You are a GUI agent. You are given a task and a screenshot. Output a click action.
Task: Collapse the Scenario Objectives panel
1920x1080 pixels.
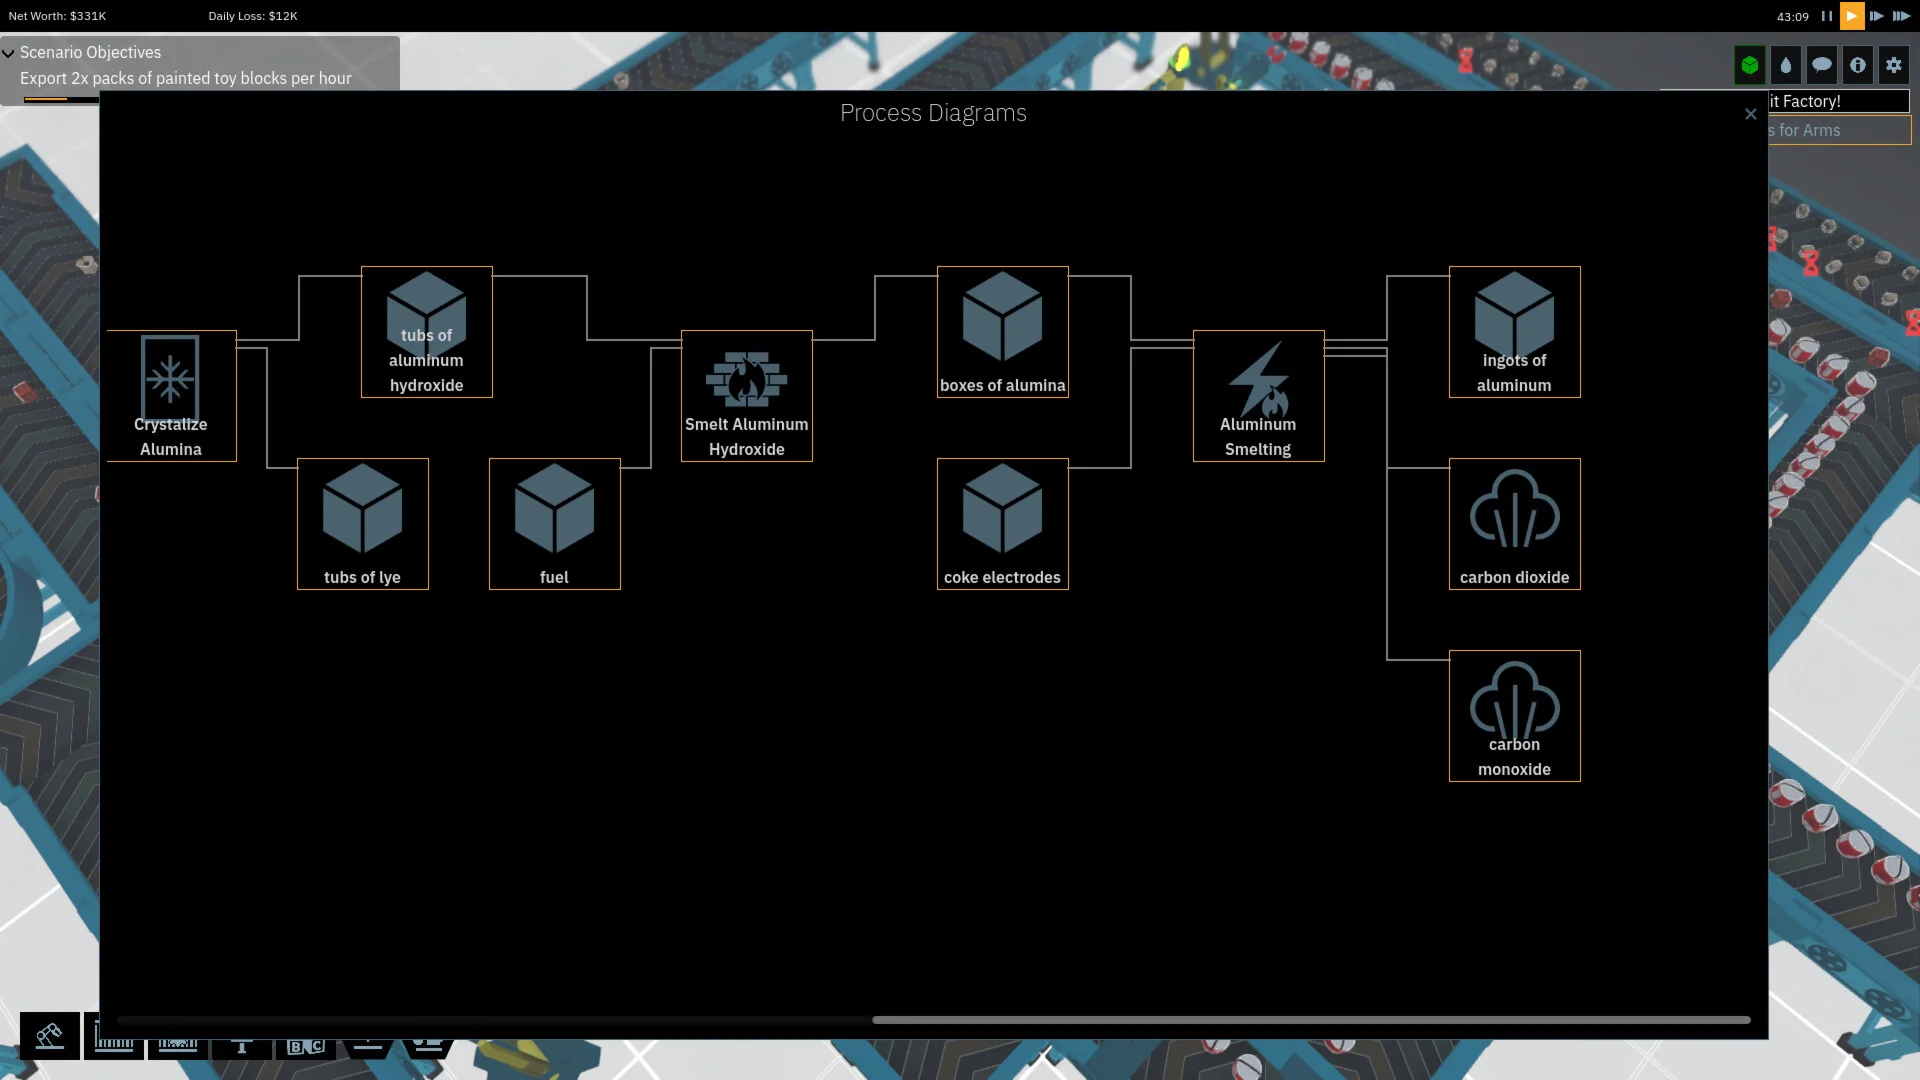pos(9,53)
